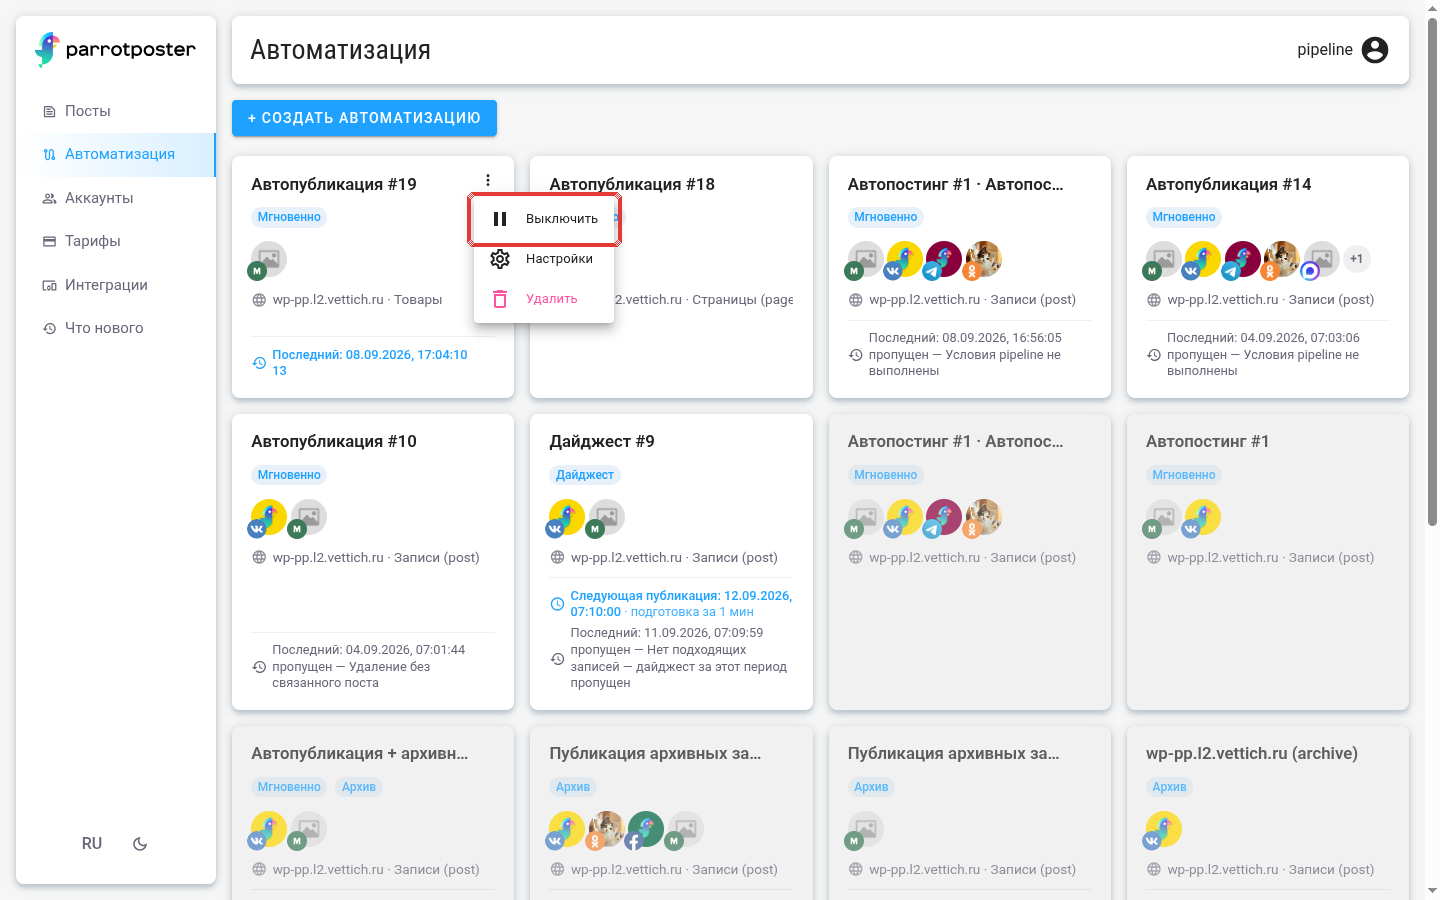Toggle dark mode with the moon icon

(140, 844)
